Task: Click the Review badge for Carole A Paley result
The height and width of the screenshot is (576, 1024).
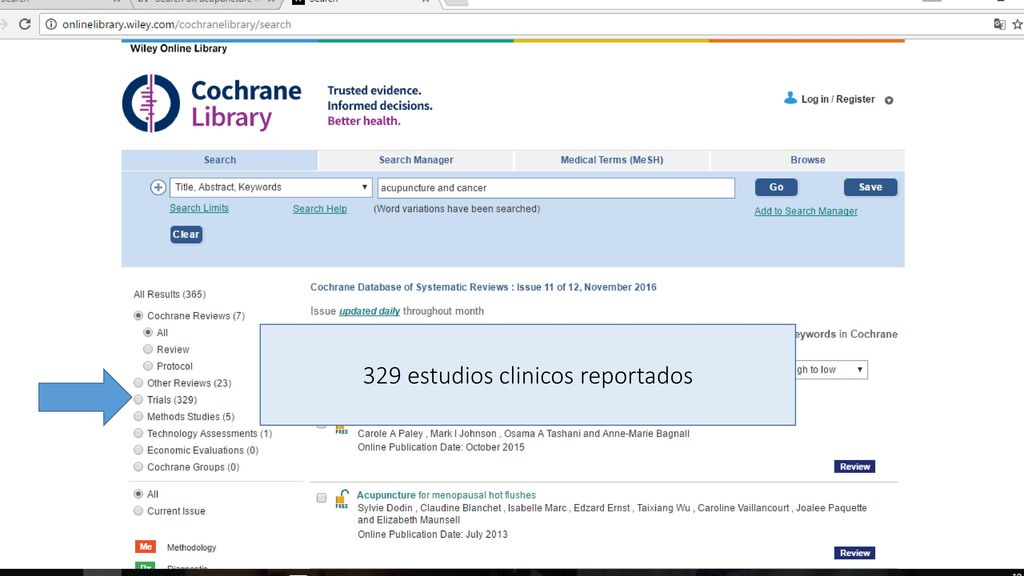Action: pyautogui.click(x=855, y=467)
